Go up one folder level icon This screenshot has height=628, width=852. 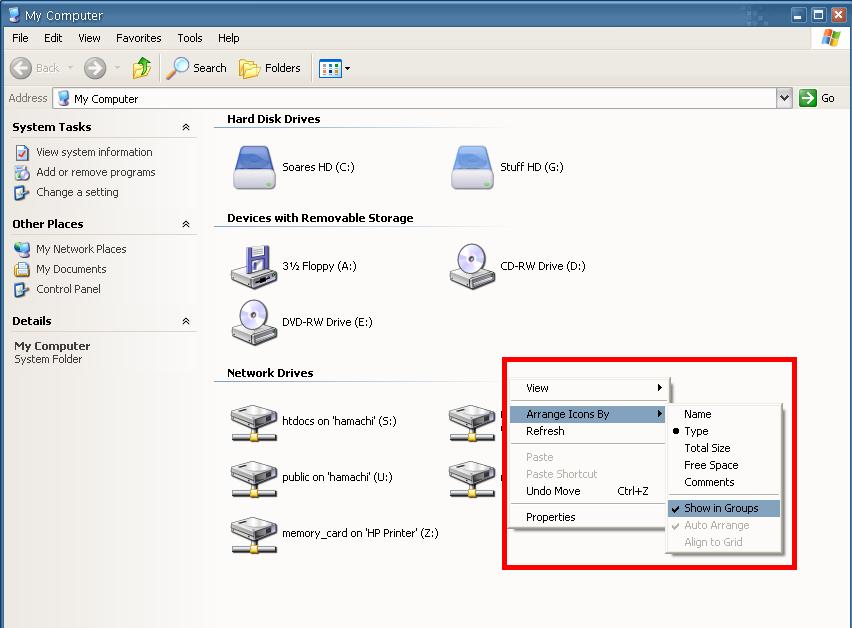(141, 68)
